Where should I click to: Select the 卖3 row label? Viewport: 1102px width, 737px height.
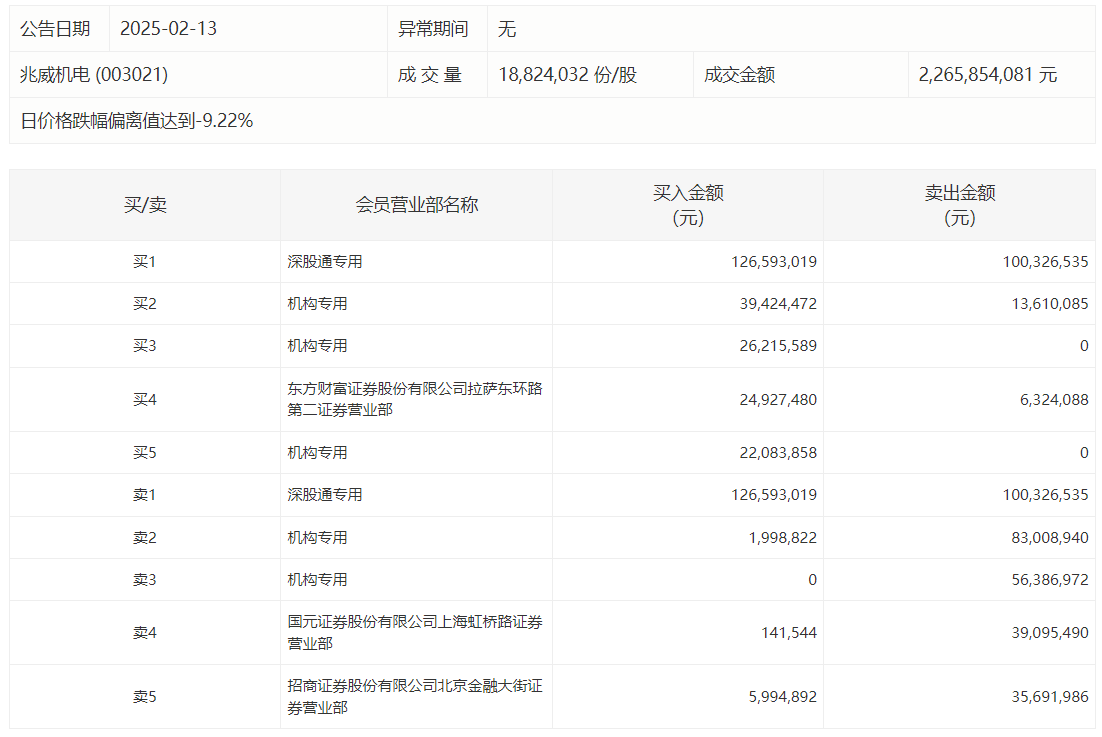point(145,580)
